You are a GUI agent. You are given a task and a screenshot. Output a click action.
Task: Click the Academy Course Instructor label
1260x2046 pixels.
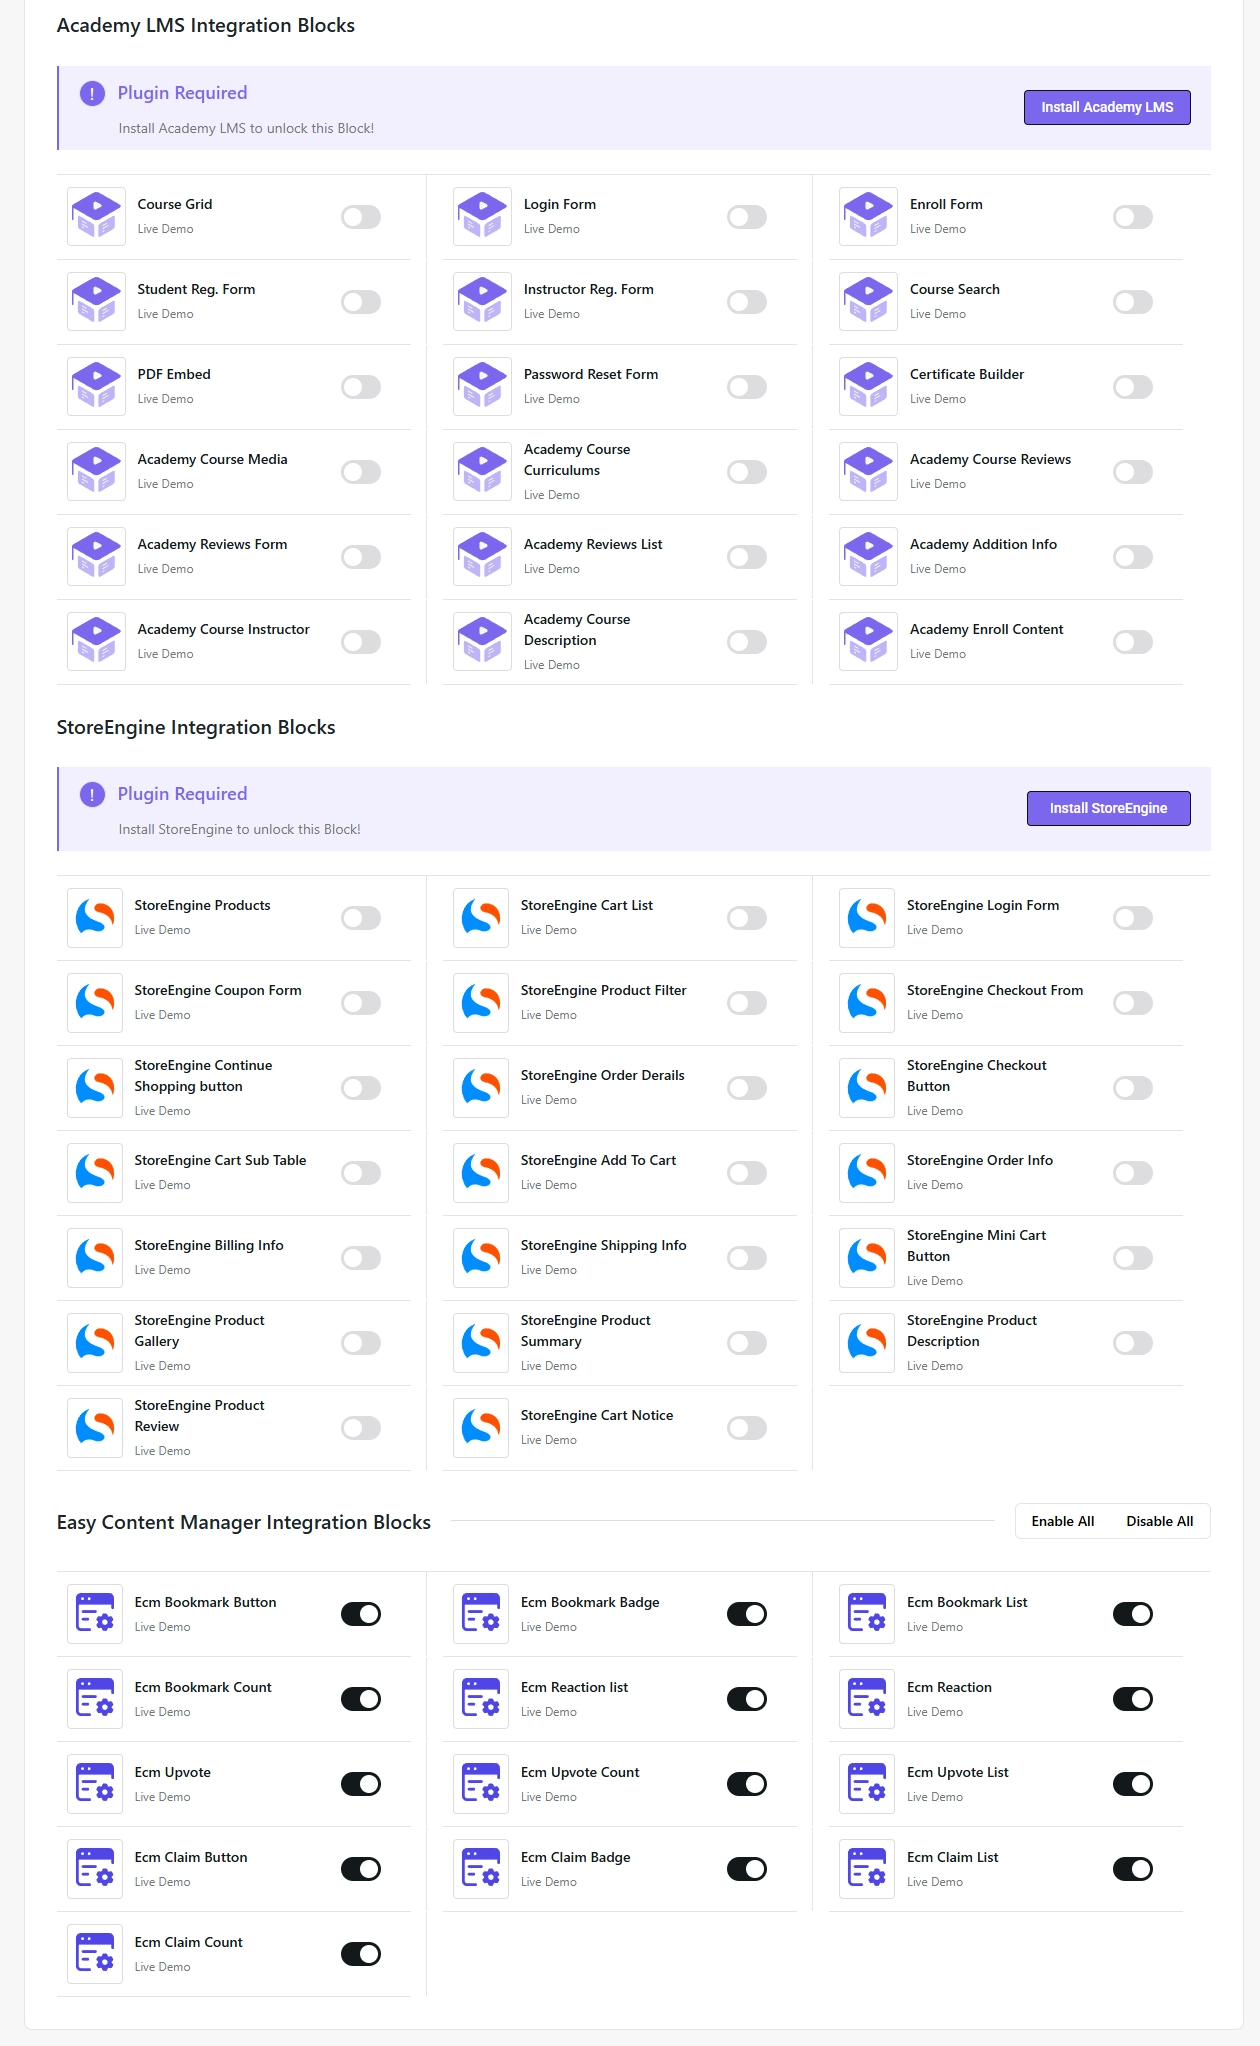coord(223,629)
